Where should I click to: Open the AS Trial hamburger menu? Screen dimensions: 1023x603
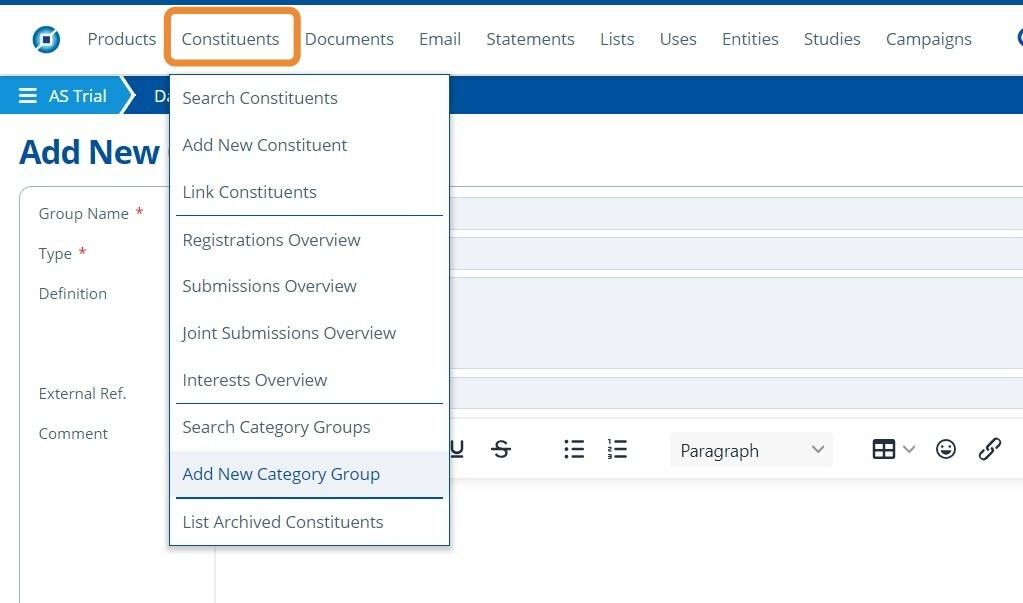28,96
